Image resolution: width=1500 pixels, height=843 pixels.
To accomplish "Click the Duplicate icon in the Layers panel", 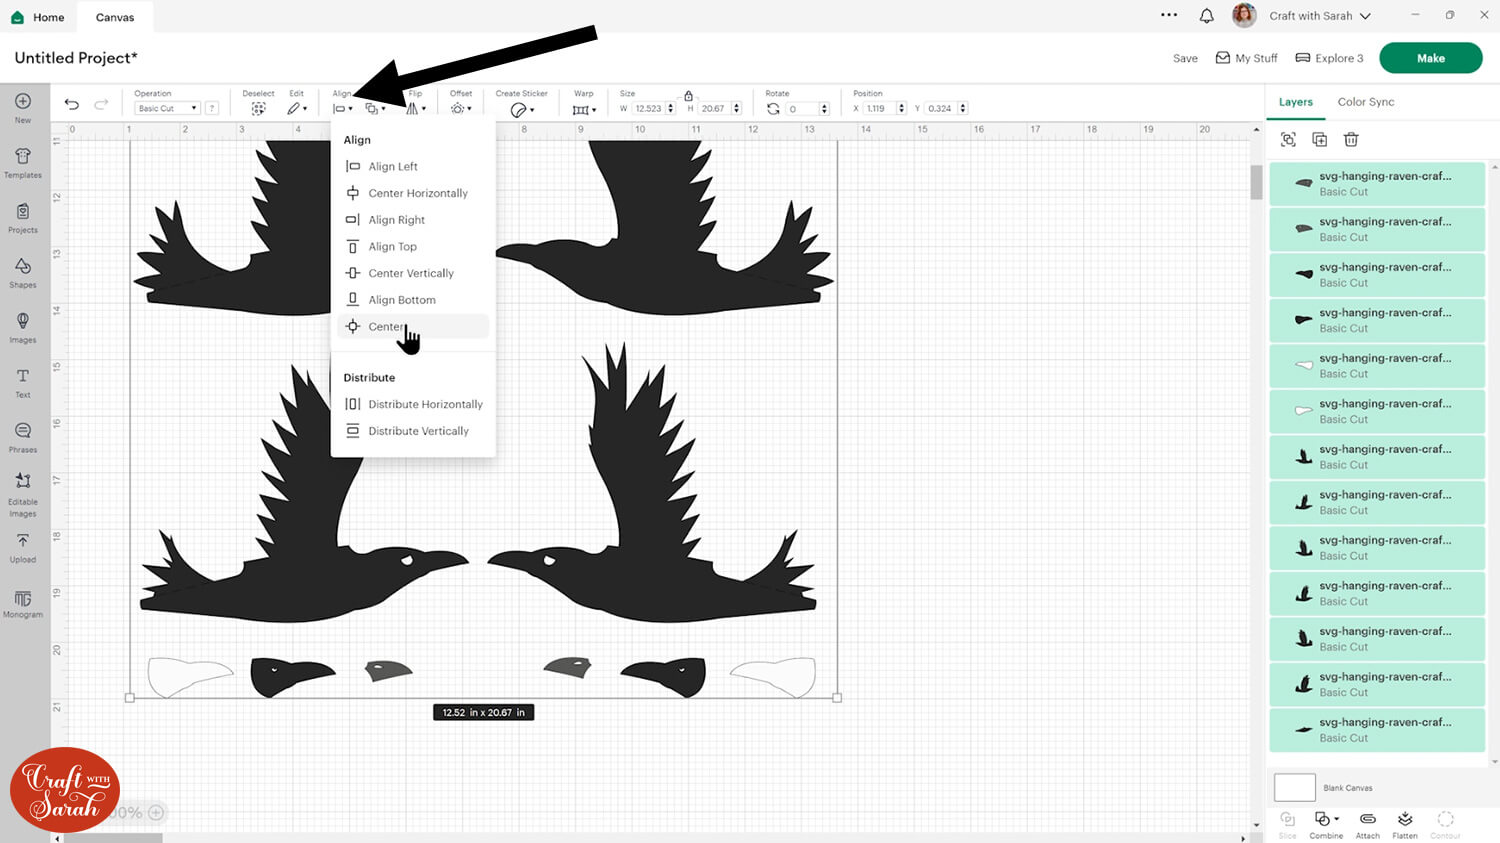I will pyautogui.click(x=1319, y=140).
